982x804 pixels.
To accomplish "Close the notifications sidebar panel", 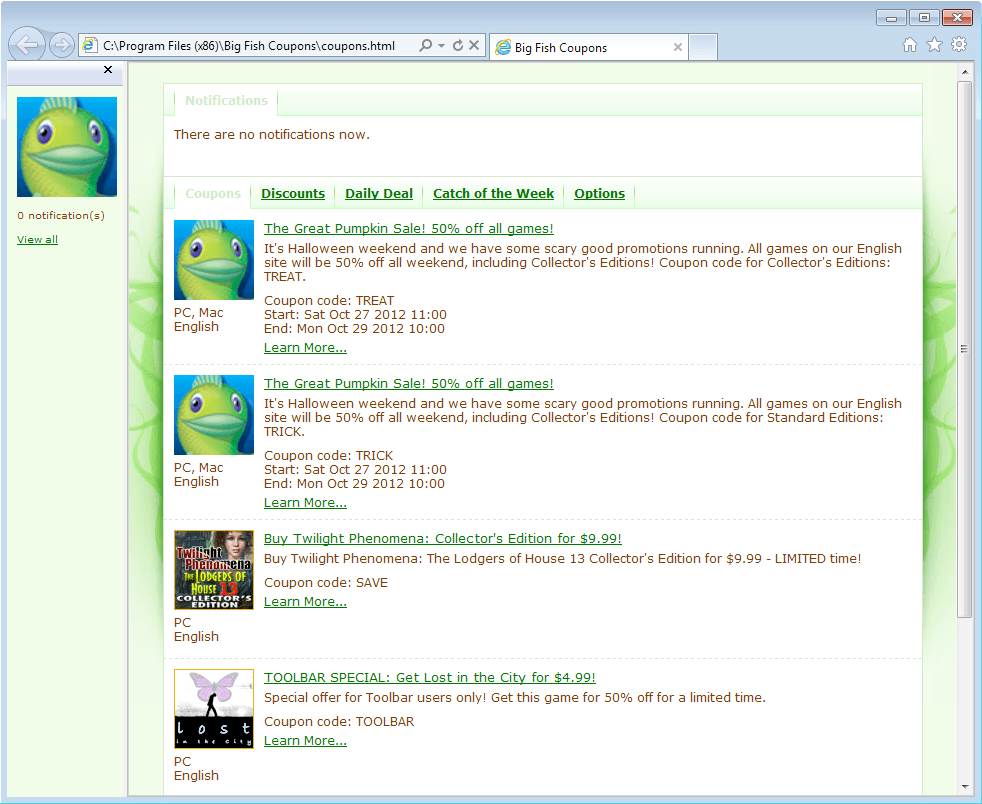I will (x=107, y=70).
